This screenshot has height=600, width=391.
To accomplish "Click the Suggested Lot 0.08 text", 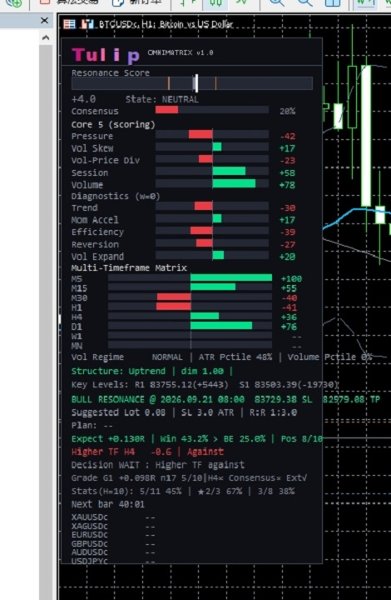I will [x=119, y=412].
